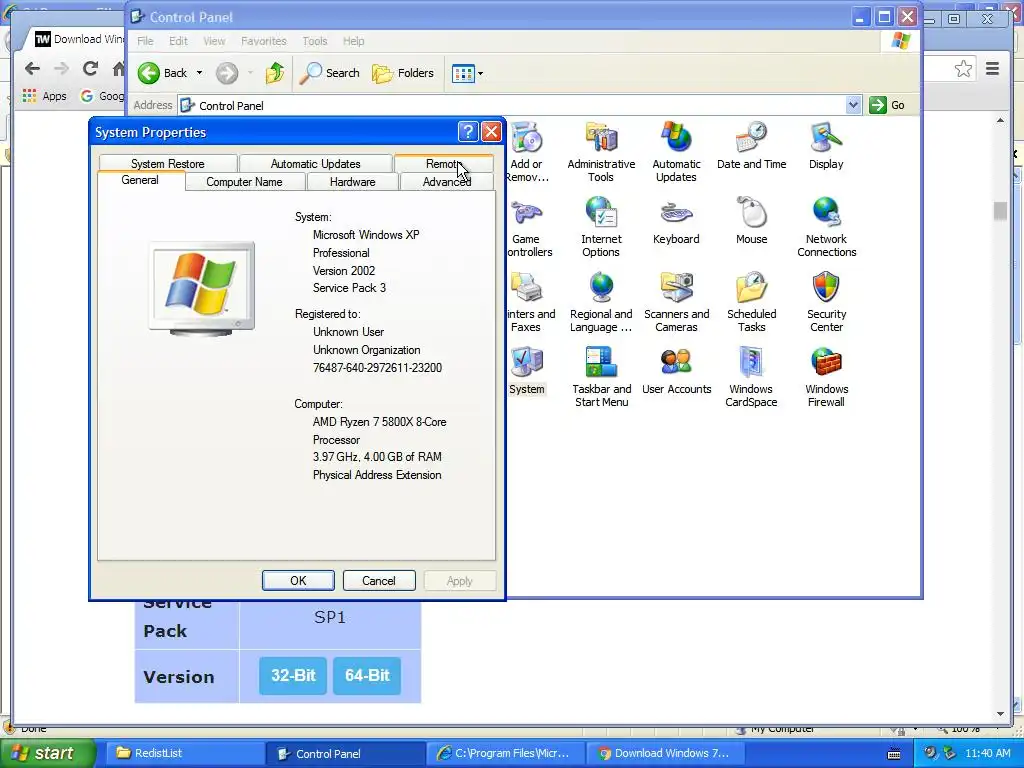This screenshot has width=1024, height=768.
Task: Open Keyboard settings icon
Action: (676, 220)
